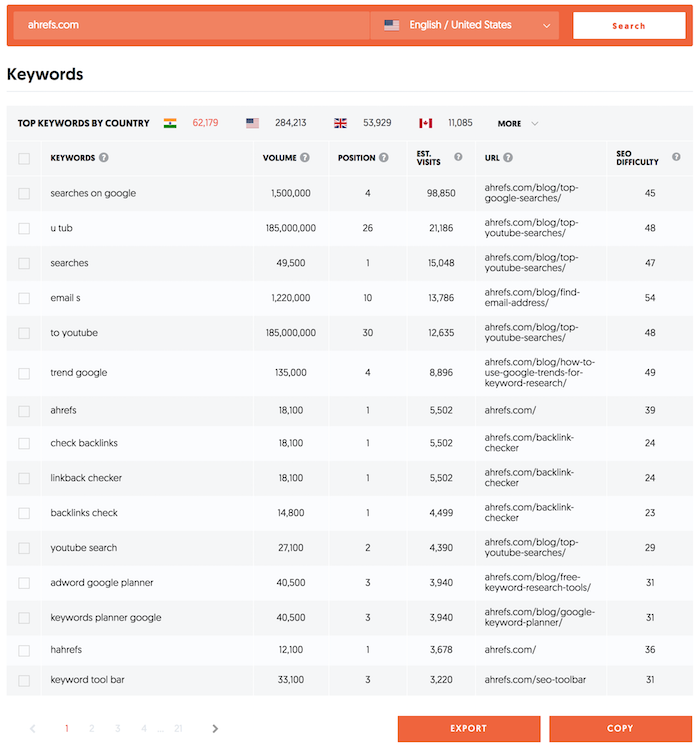700x750 pixels.
Task: Go to page 4 in pagination
Action: [144, 728]
